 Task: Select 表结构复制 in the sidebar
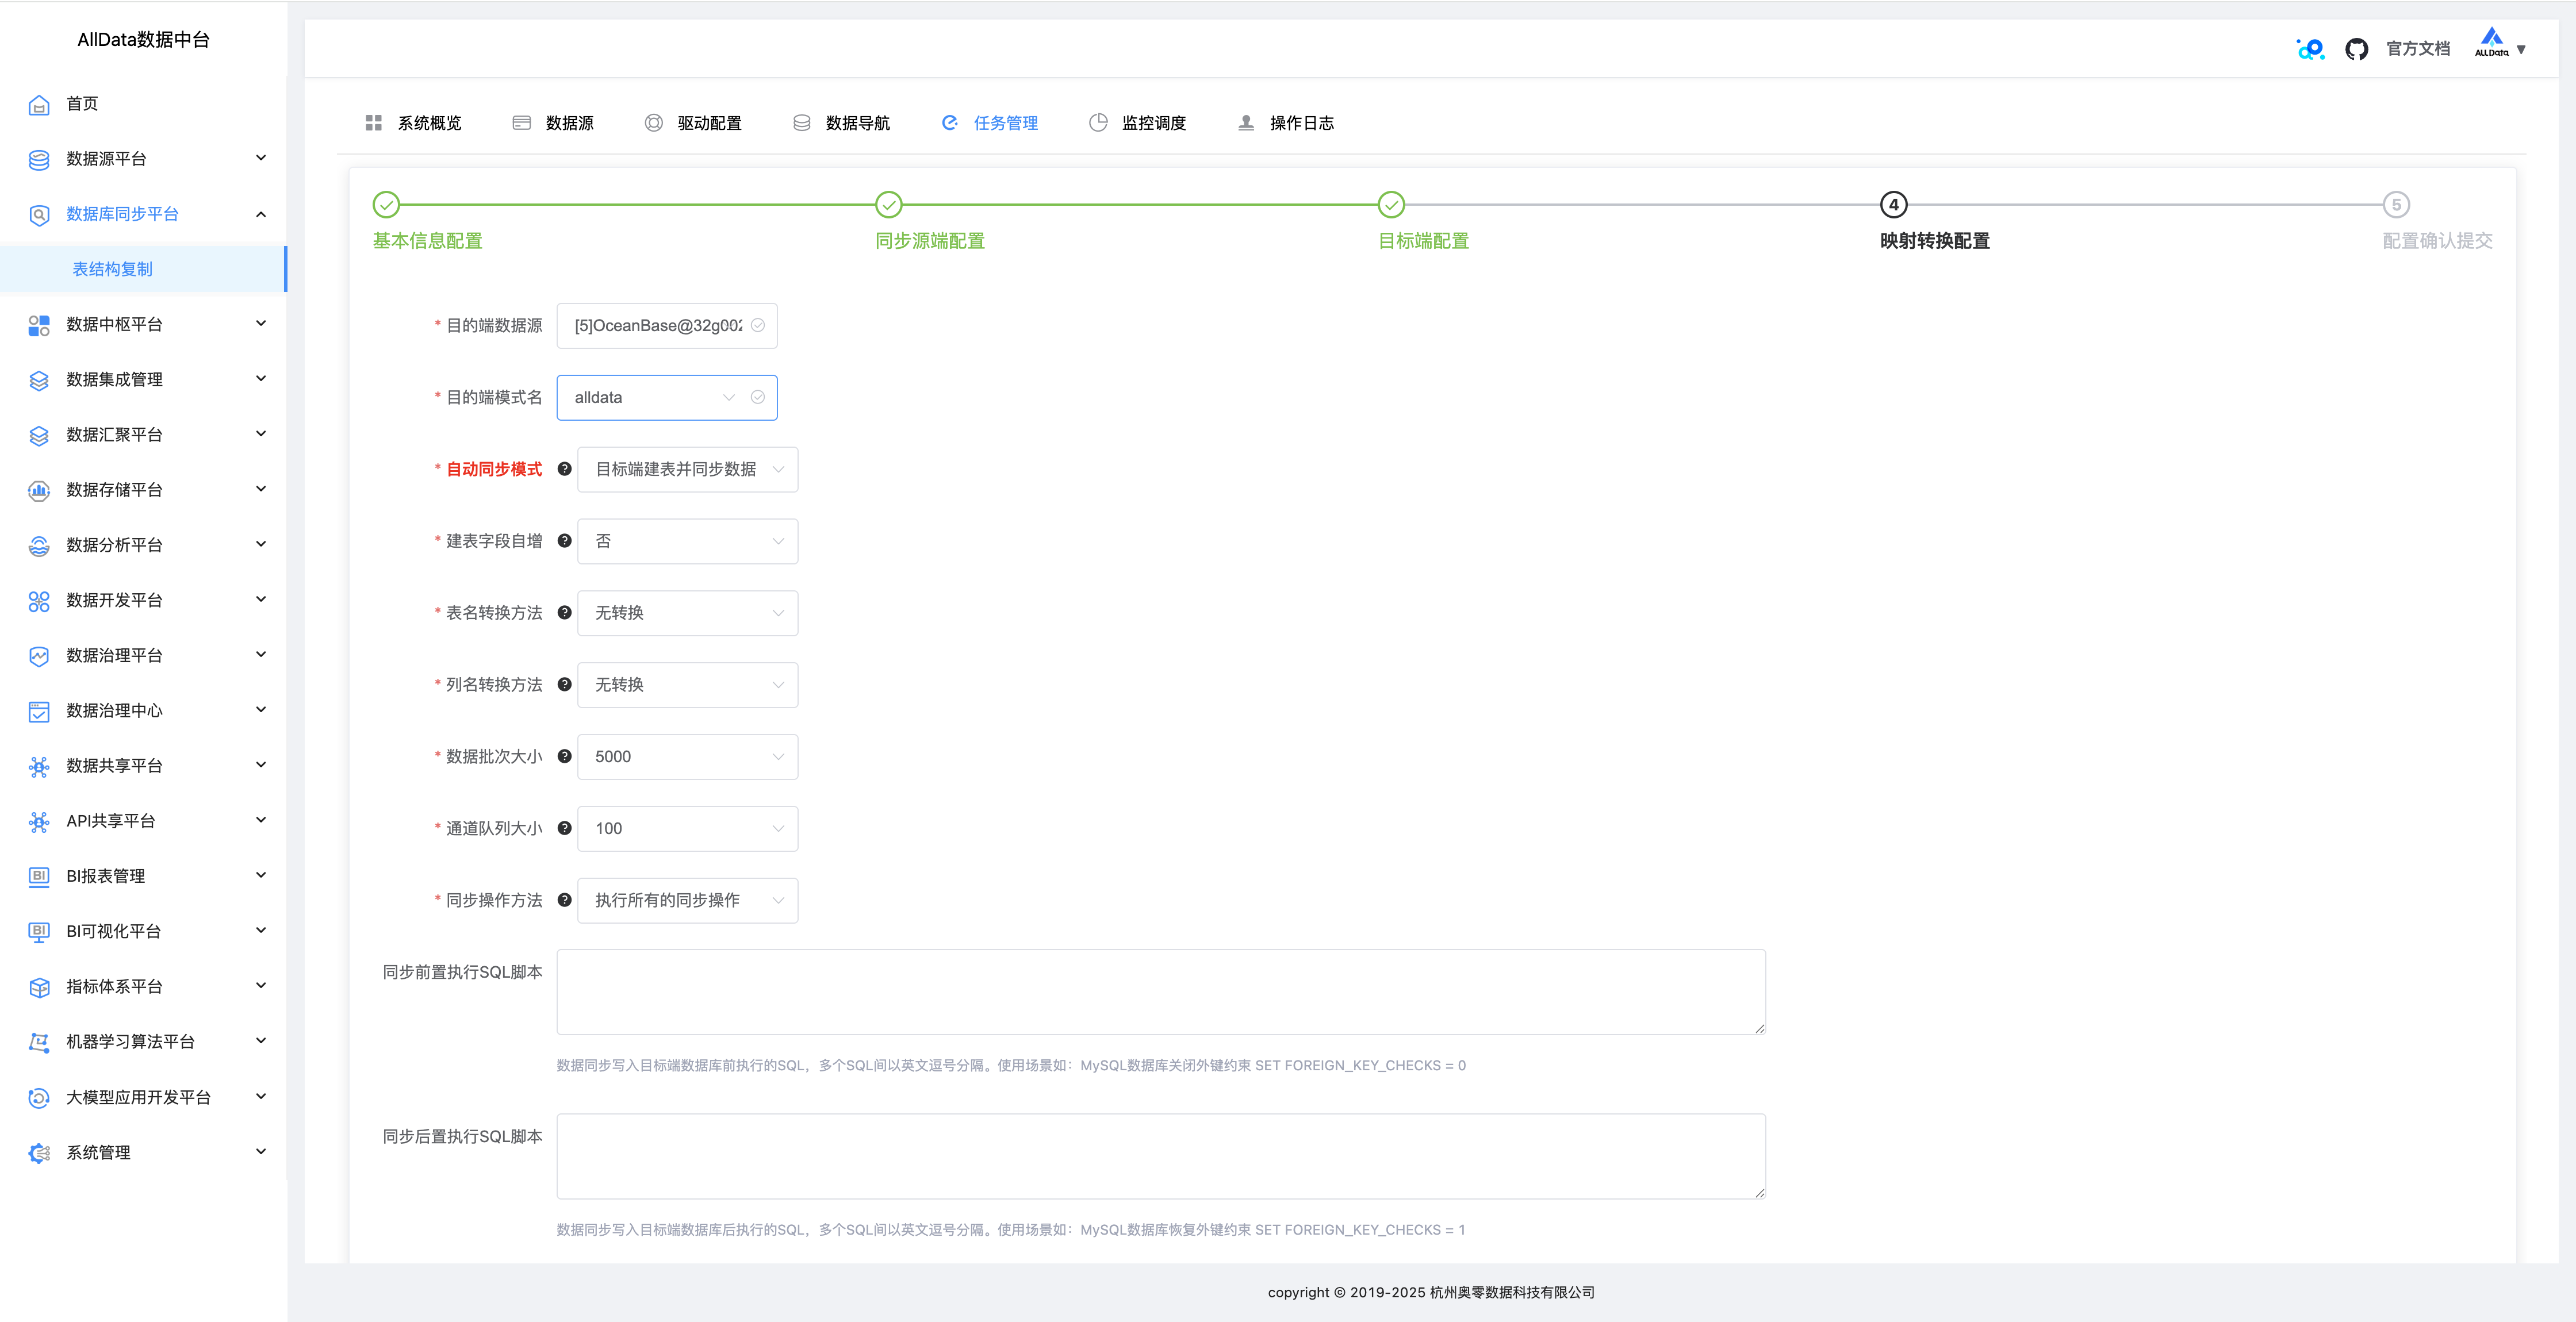point(113,269)
